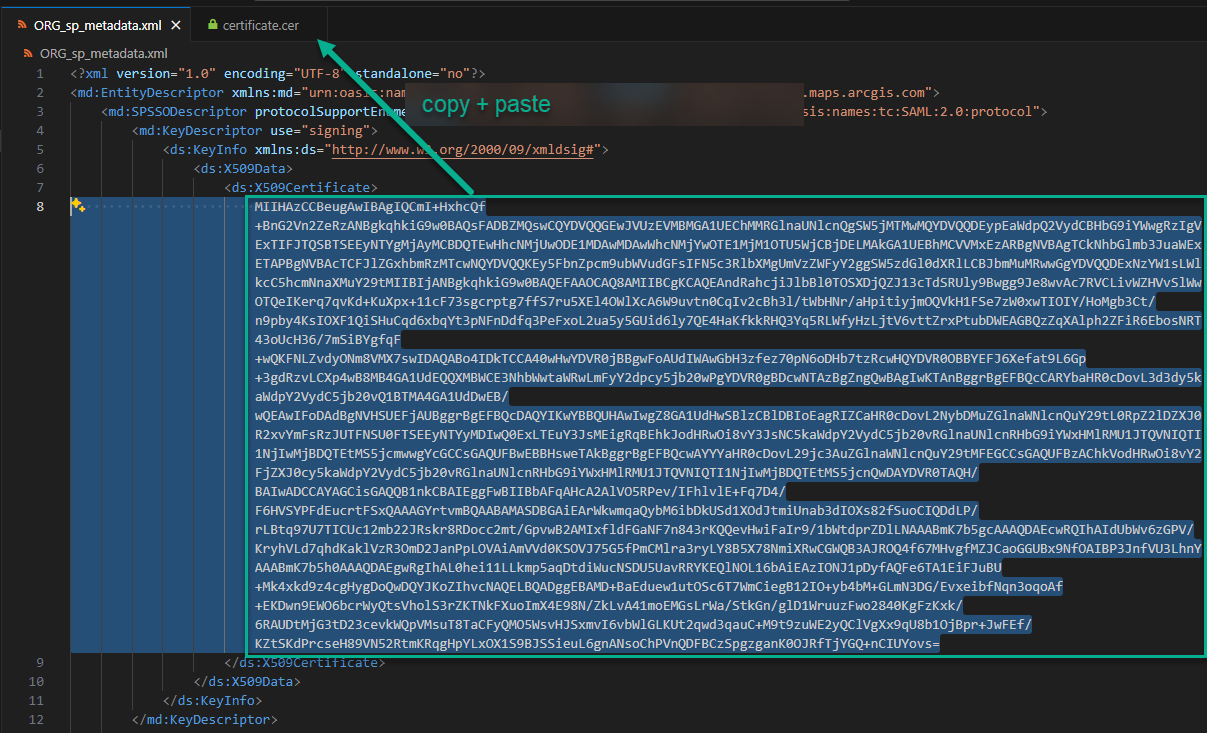Click the opening ds:X509Data tag
The width and height of the screenshot is (1207, 733).
[243, 169]
